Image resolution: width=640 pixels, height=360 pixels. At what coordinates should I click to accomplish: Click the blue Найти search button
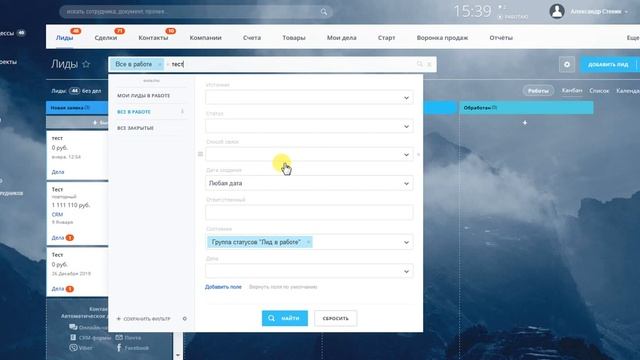pos(285,318)
